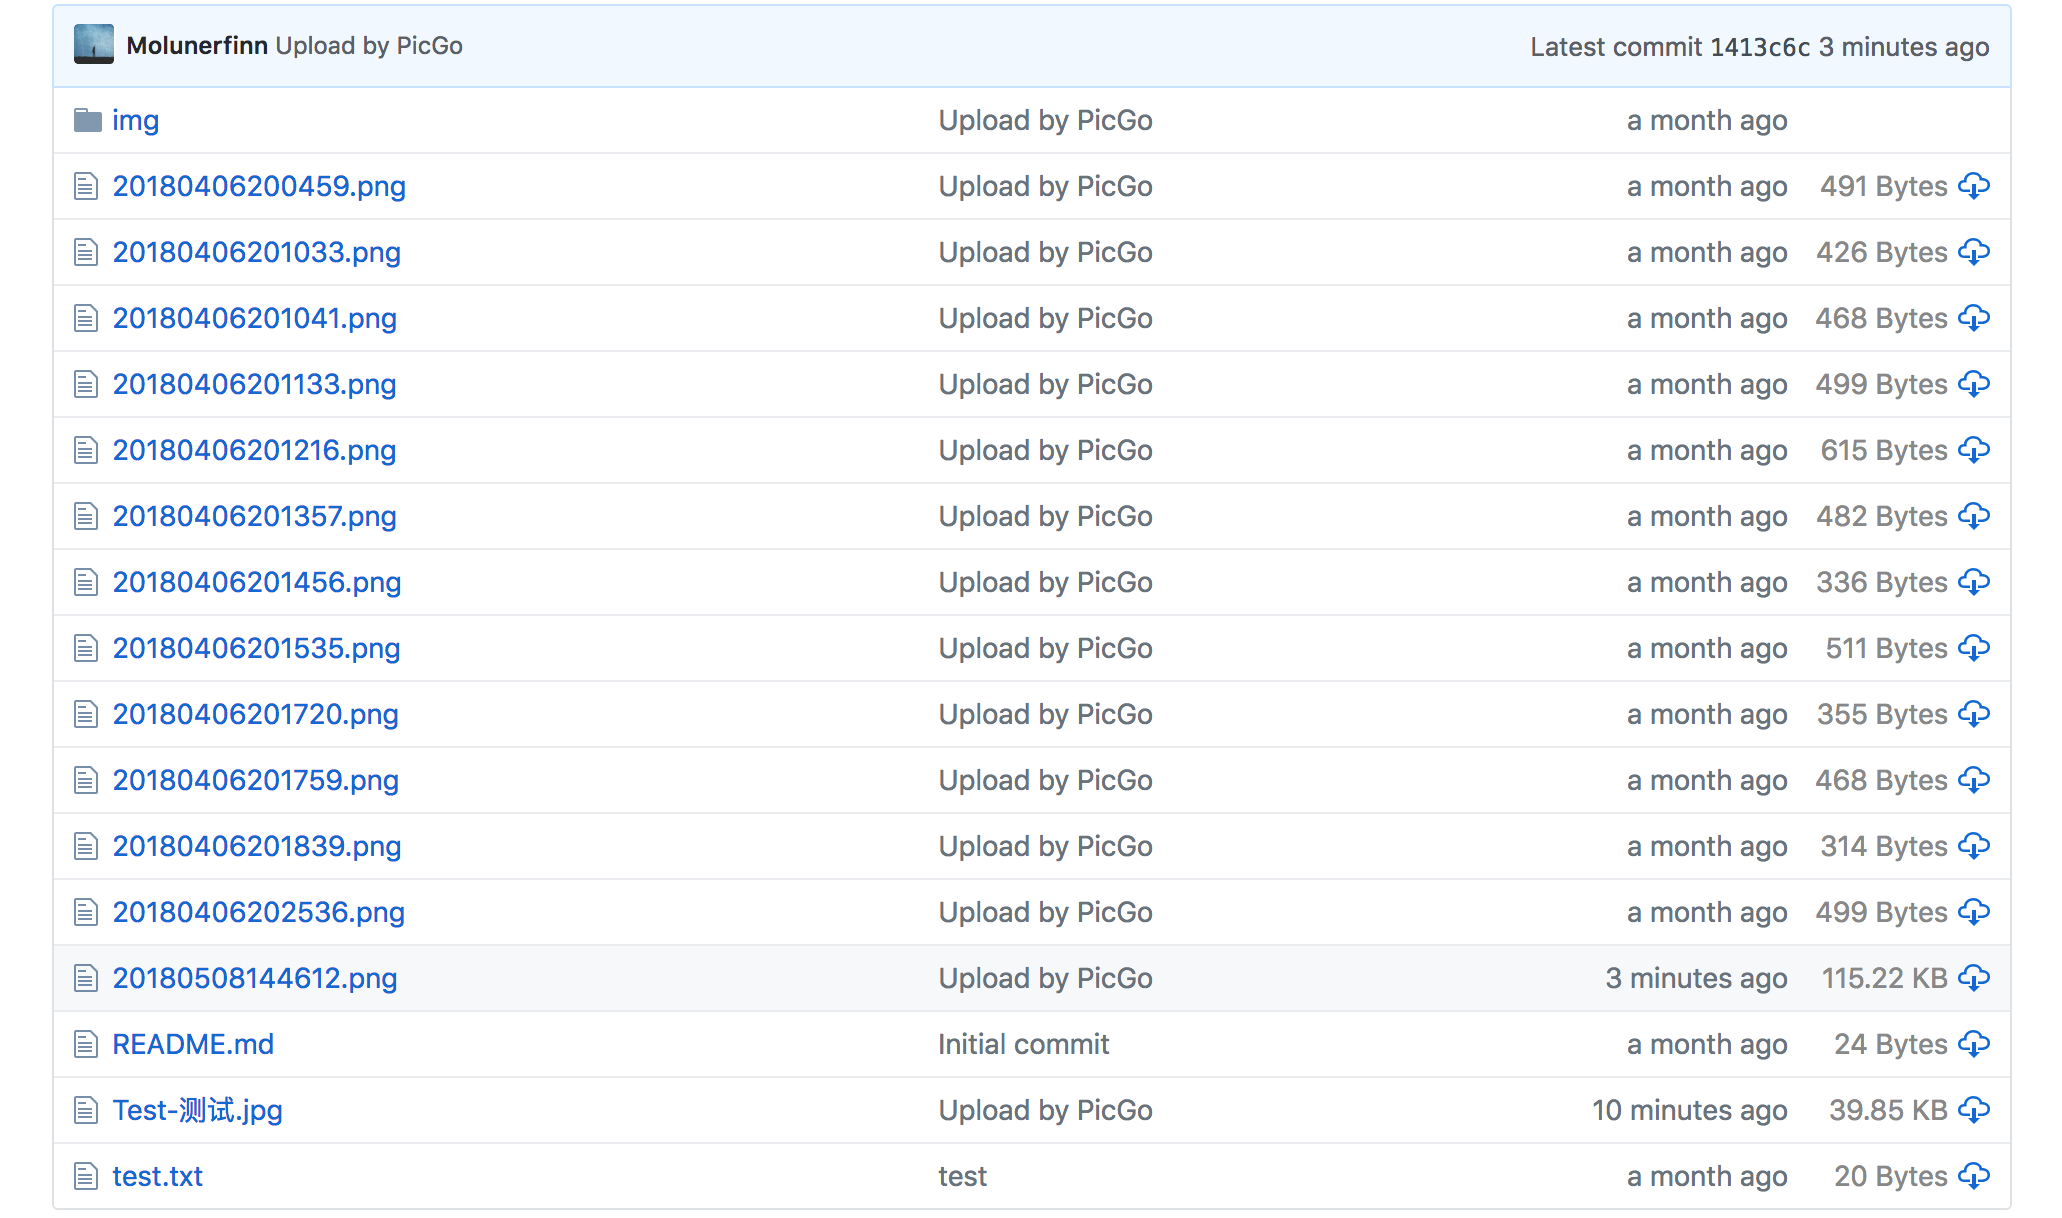Screen dimensions: 2062x1218
Task: Download the 20180508144612.png file via cloud icon
Action: pos(1973,978)
